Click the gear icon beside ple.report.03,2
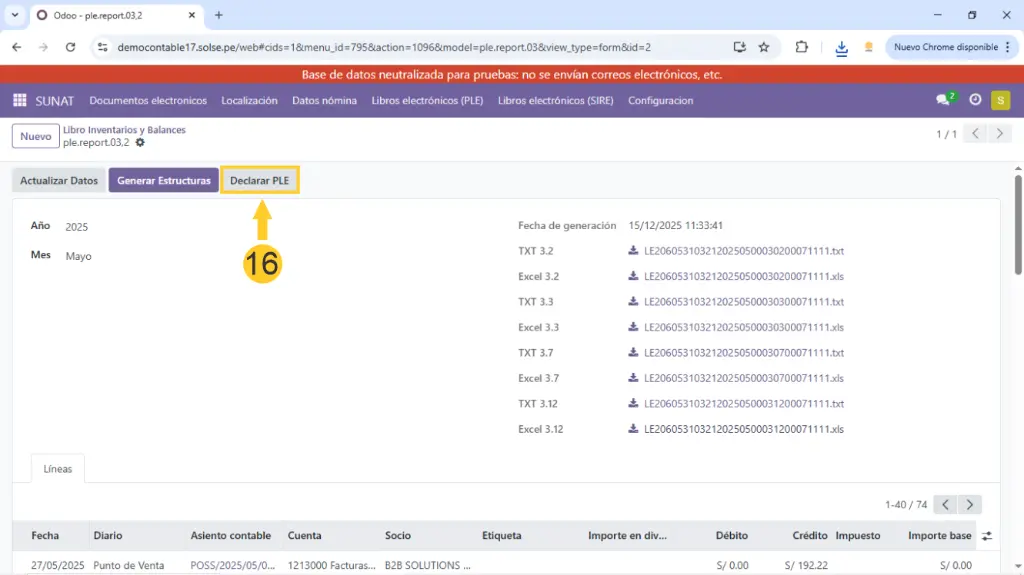 click(x=140, y=143)
